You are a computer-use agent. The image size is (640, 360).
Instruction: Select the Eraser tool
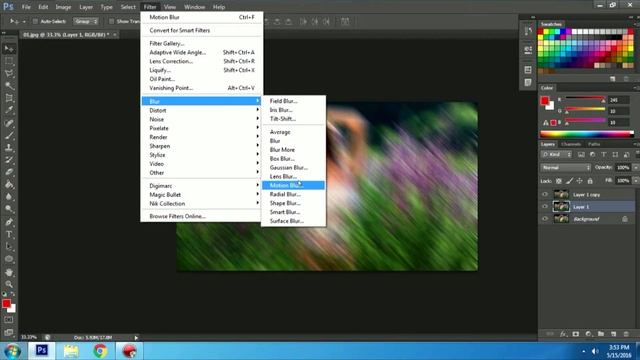tap(9, 172)
